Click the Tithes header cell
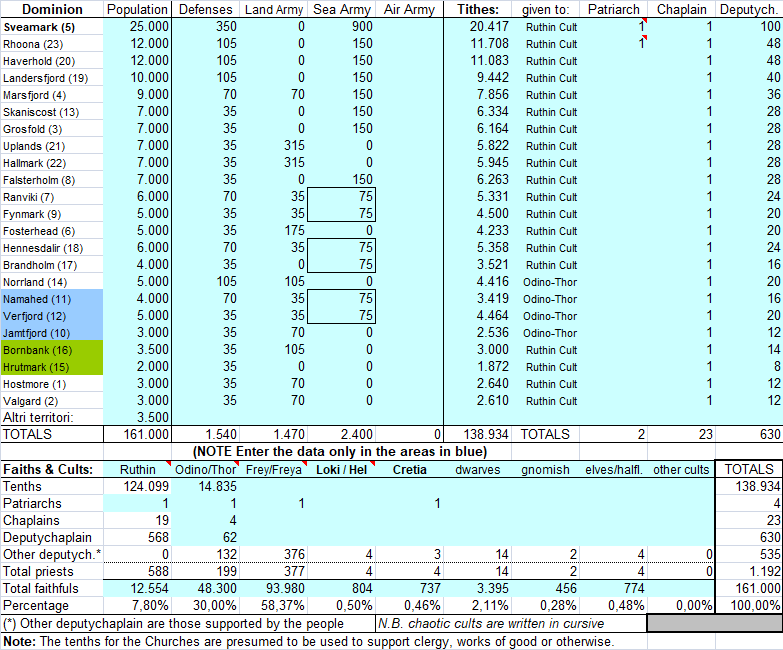Image resolution: width=783 pixels, height=650 pixels. pos(478,9)
